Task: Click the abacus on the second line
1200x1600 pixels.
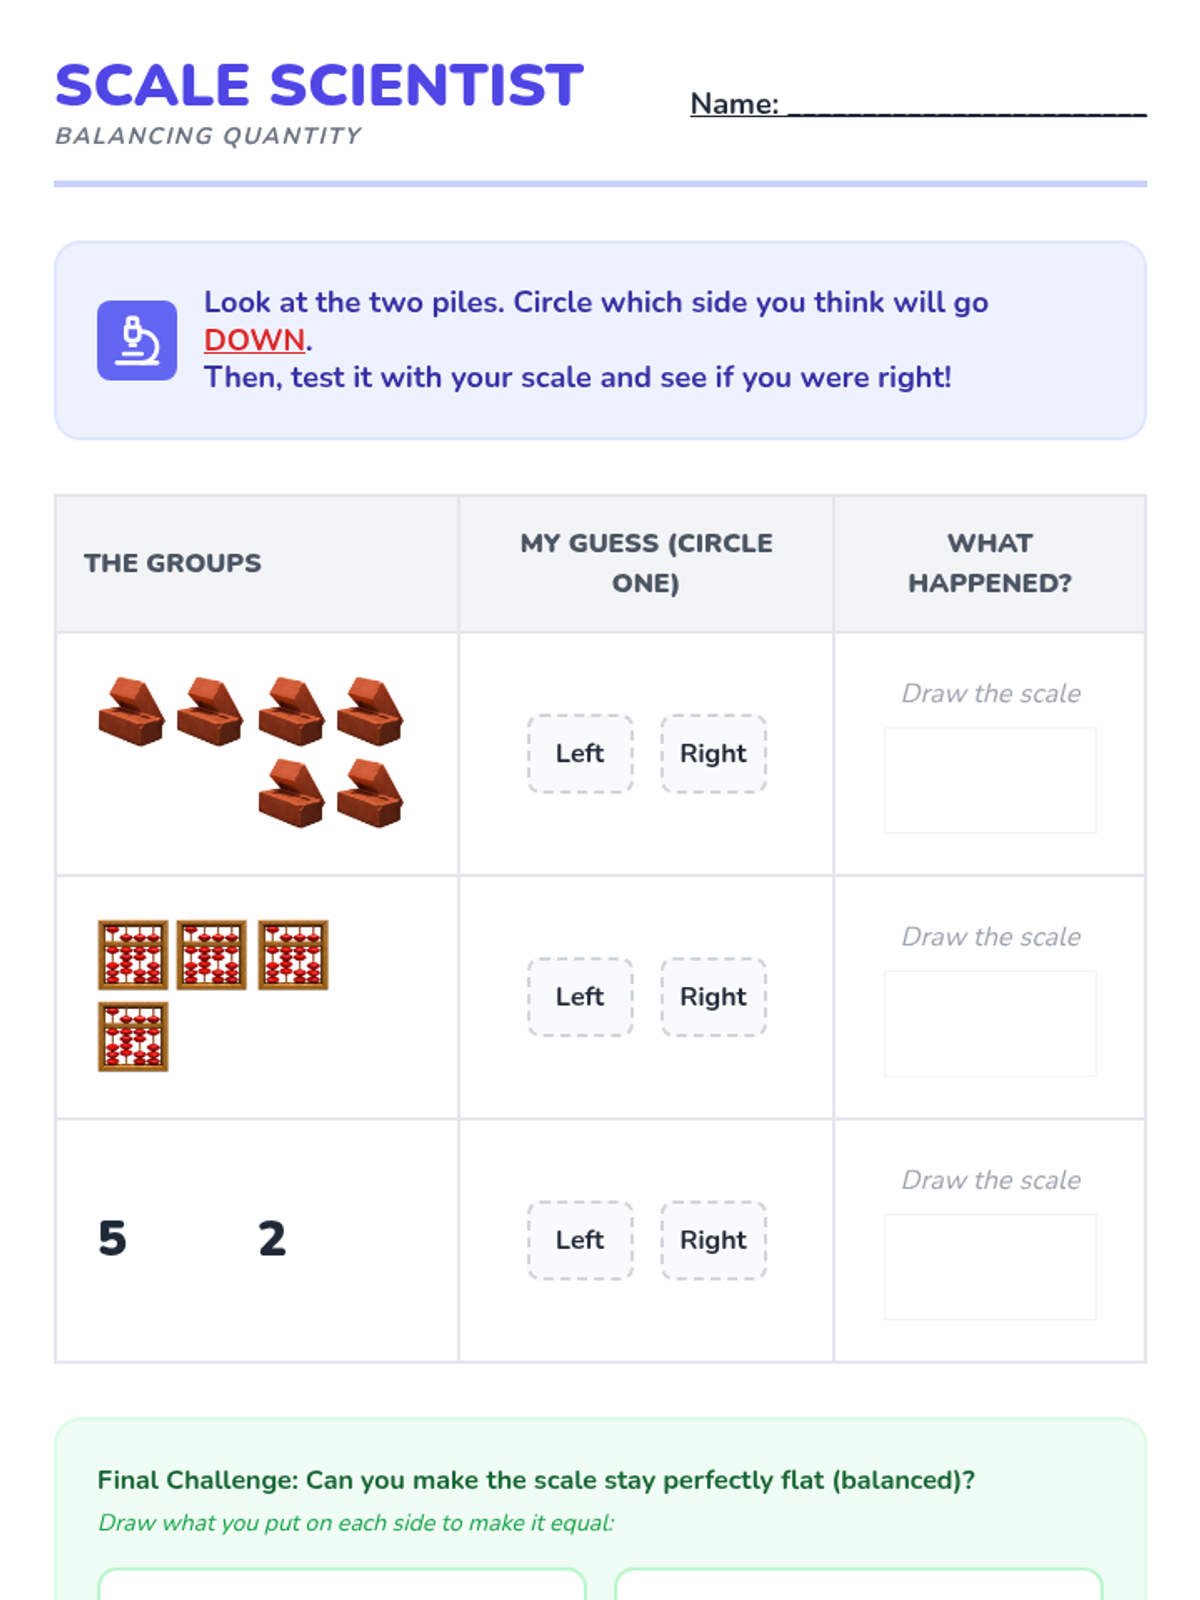Action: [133, 1037]
